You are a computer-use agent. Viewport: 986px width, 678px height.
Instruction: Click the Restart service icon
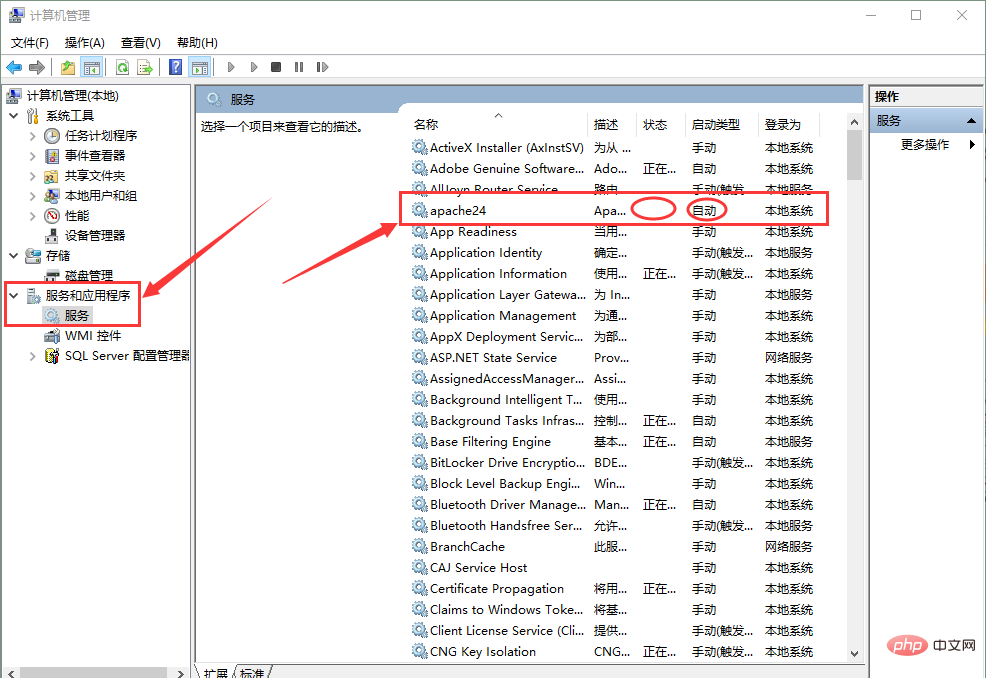tap(322, 67)
